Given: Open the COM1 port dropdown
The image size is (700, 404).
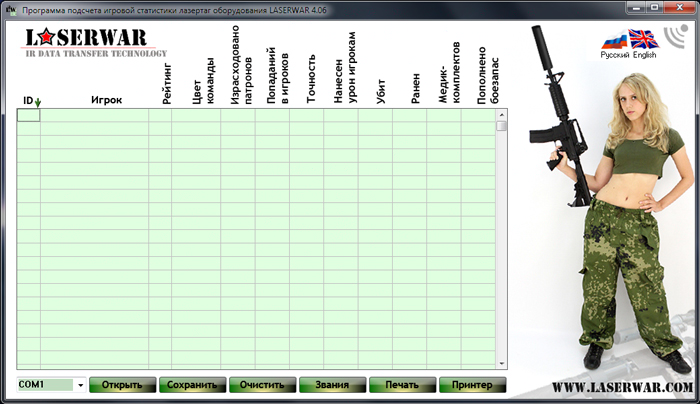Looking at the screenshot, I should (x=80, y=385).
